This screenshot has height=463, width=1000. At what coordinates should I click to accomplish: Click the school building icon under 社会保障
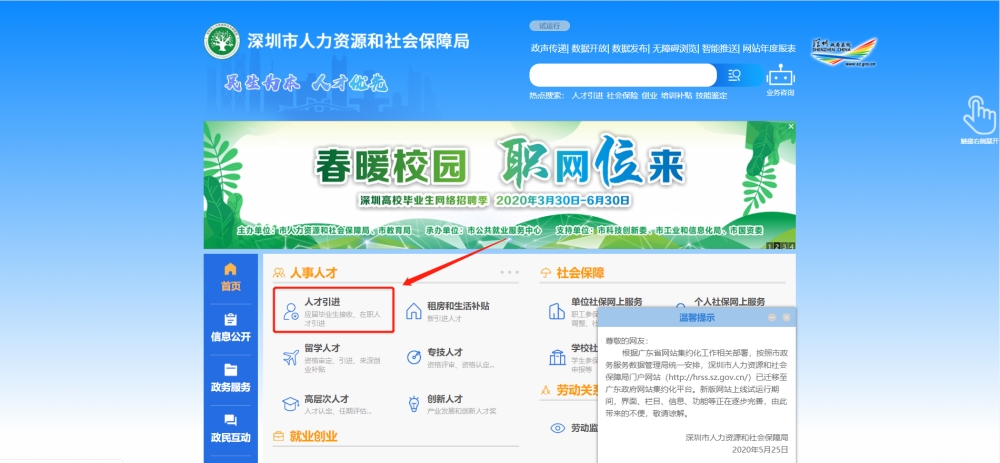[x=557, y=357]
